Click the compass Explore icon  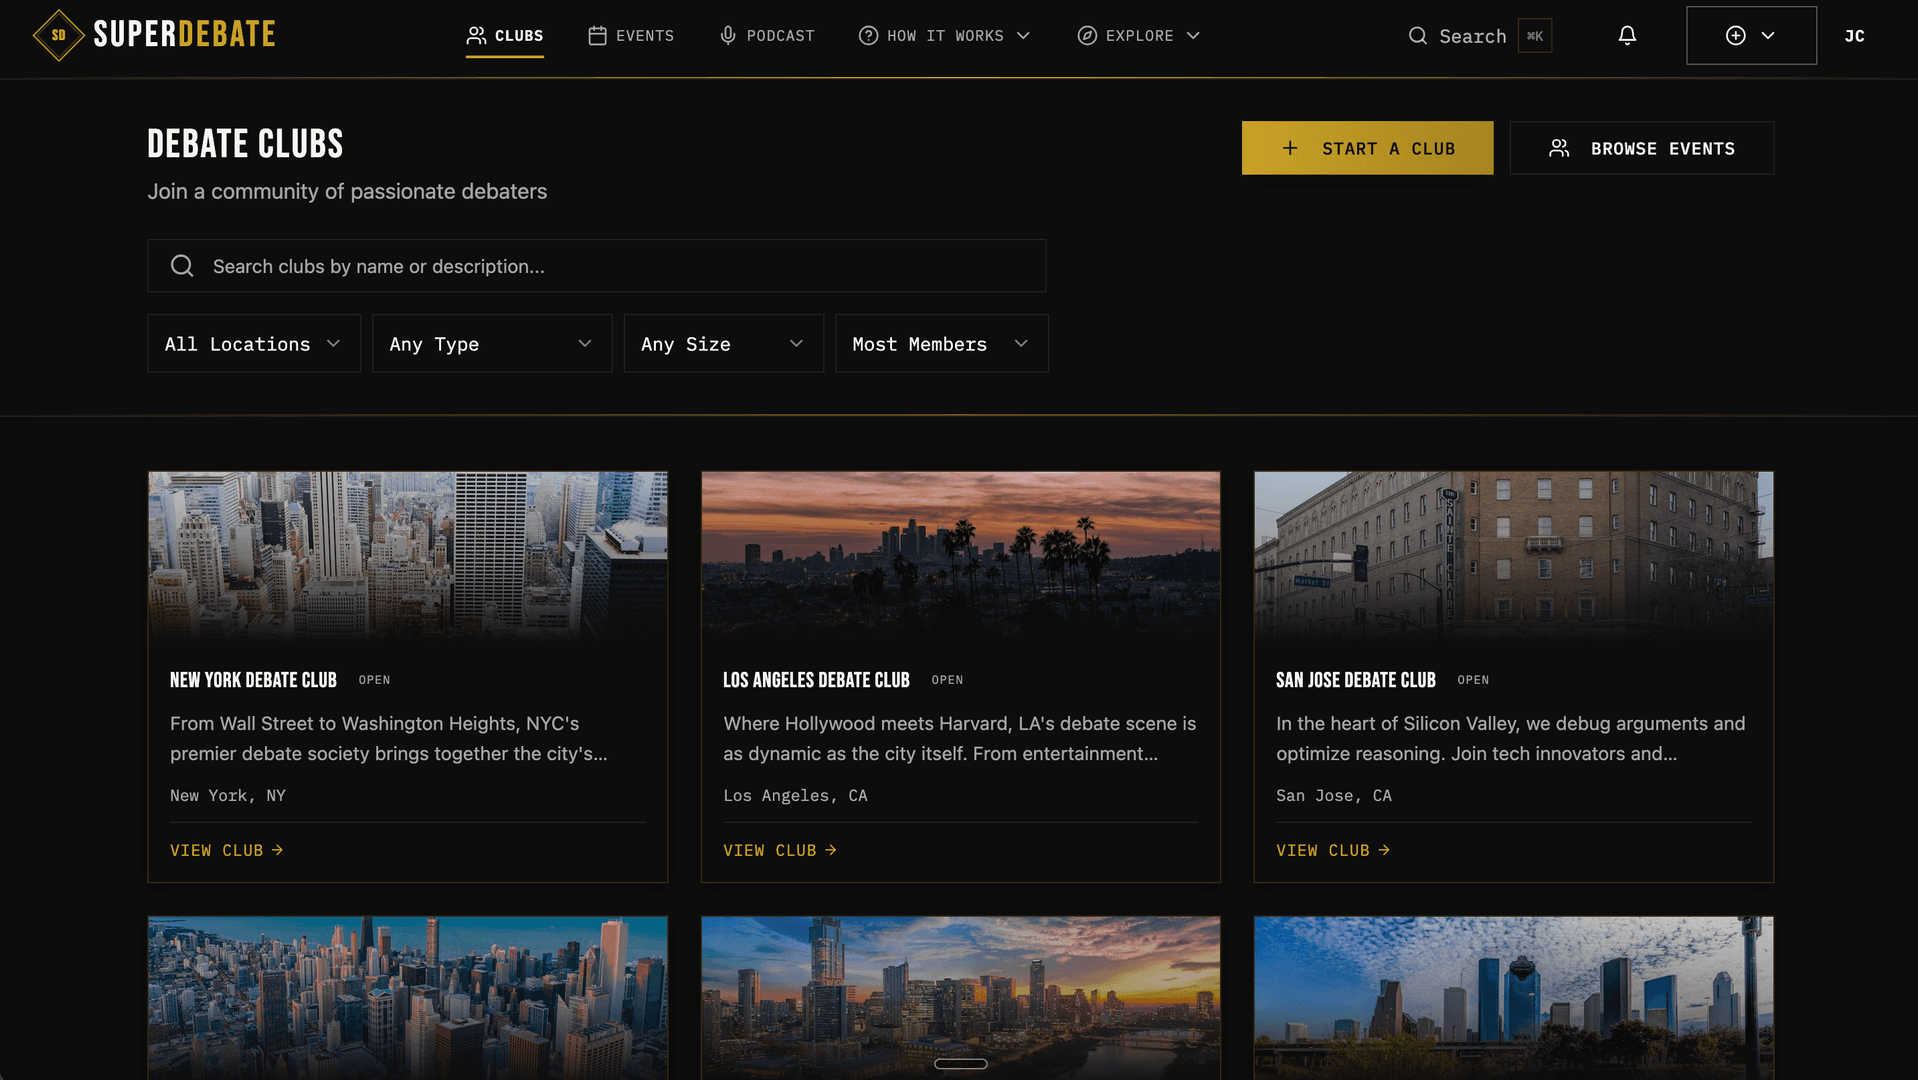(1086, 36)
